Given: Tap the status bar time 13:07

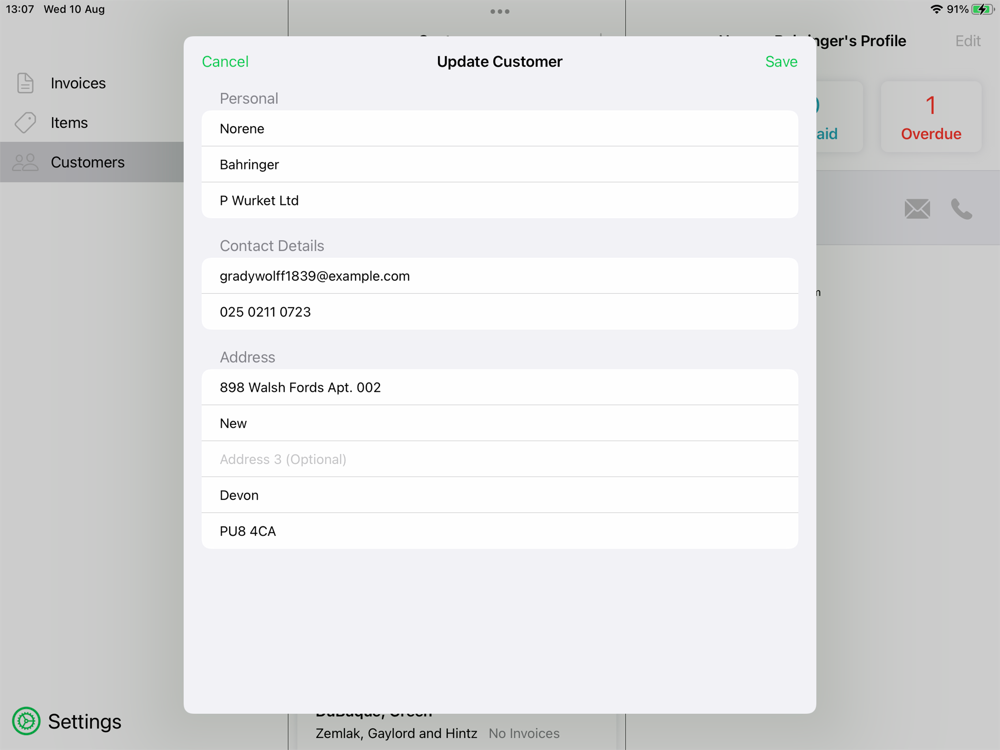Looking at the screenshot, I should tap(20, 9).
